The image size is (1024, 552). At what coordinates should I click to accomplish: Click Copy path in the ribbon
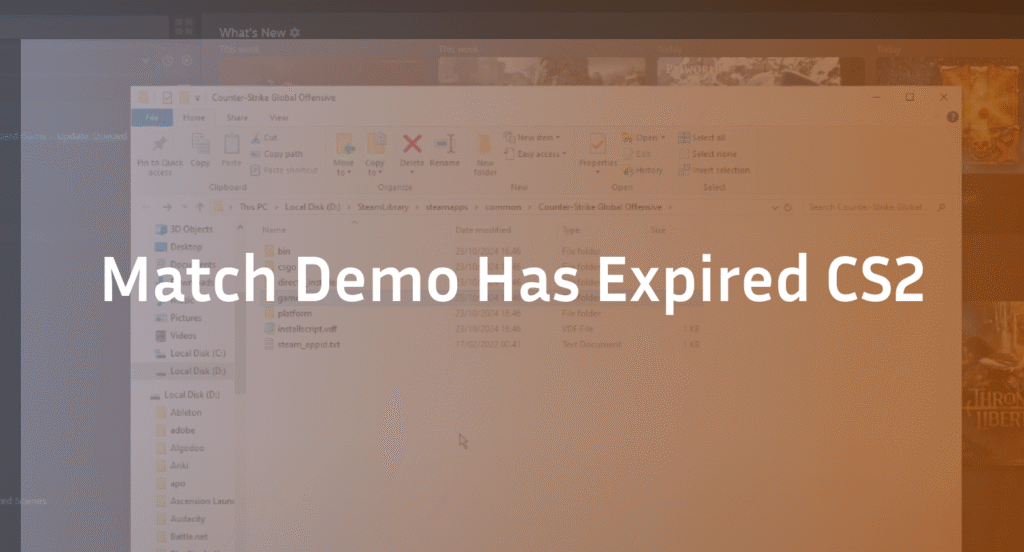[x=277, y=154]
